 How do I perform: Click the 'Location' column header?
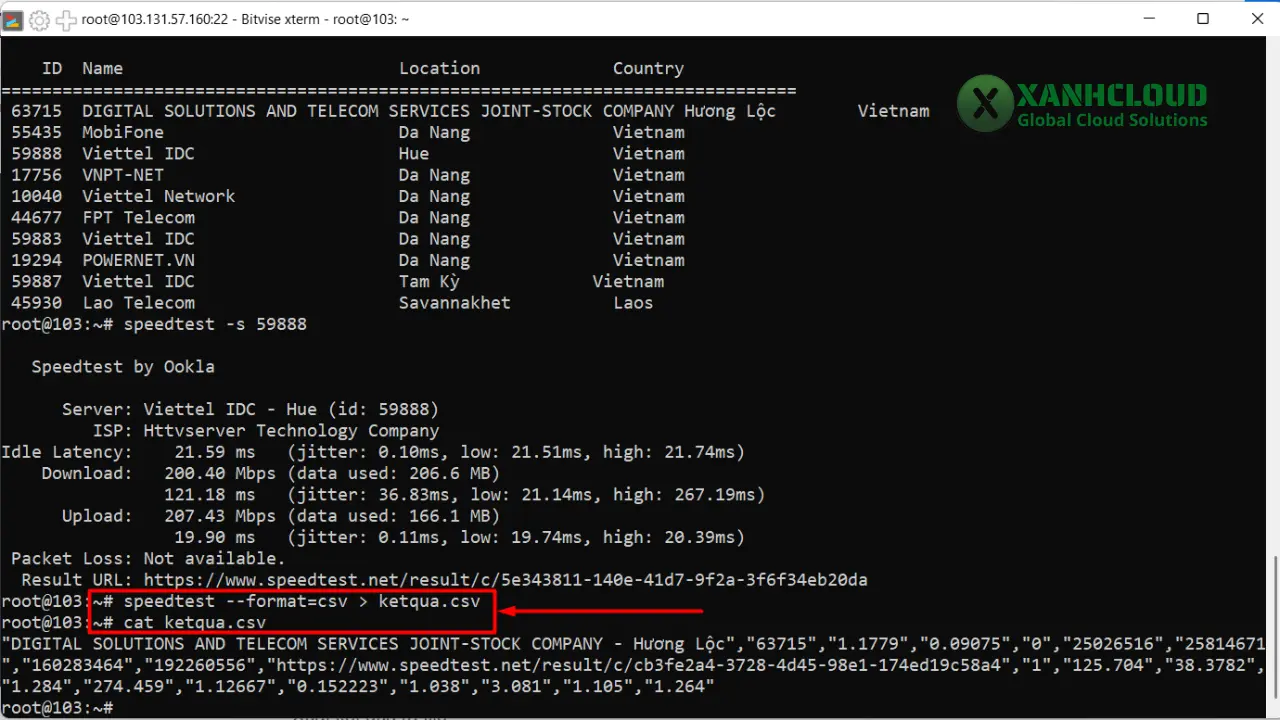(x=439, y=68)
